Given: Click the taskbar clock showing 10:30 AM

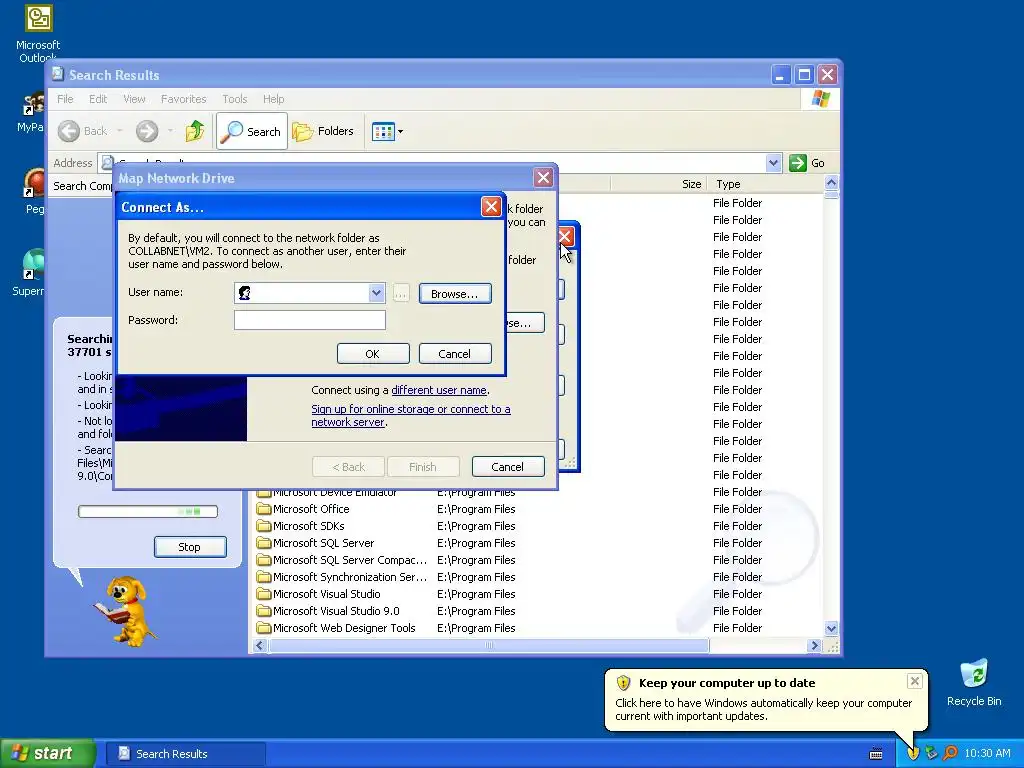Looking at the screenshot, I should click(987, 754).
